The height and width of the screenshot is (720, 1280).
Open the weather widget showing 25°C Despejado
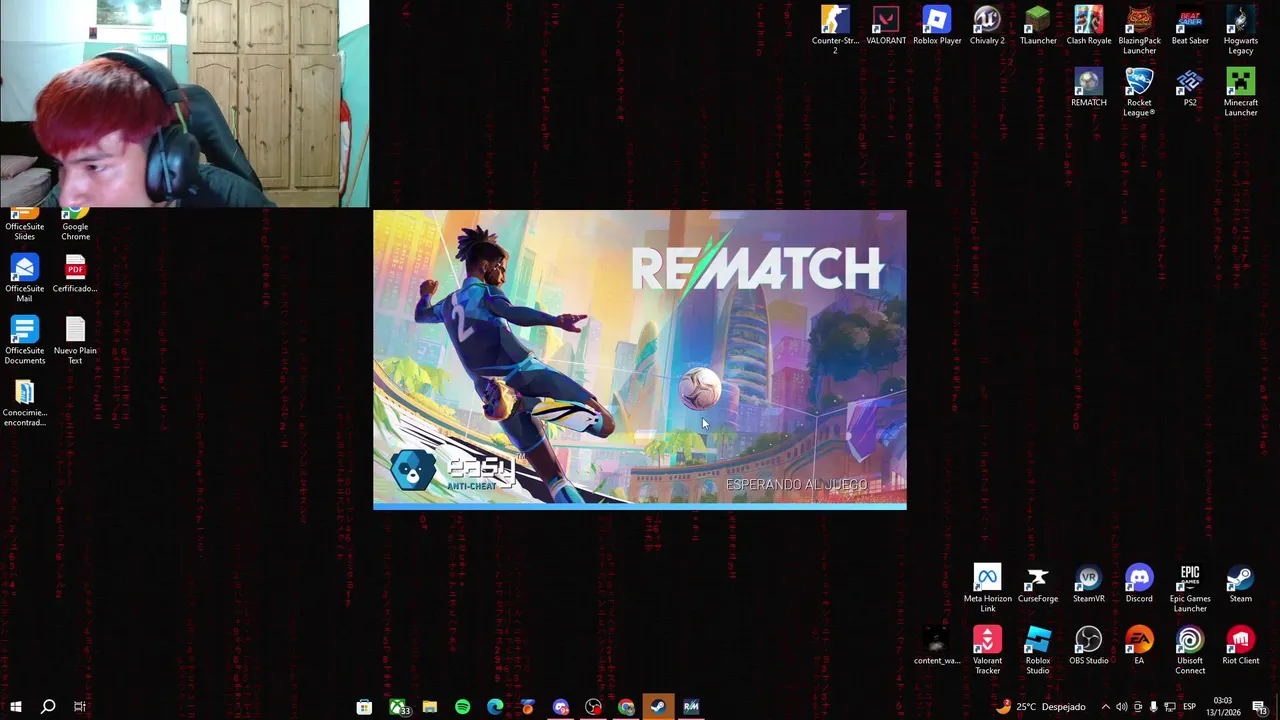(x=1040, y=707)
